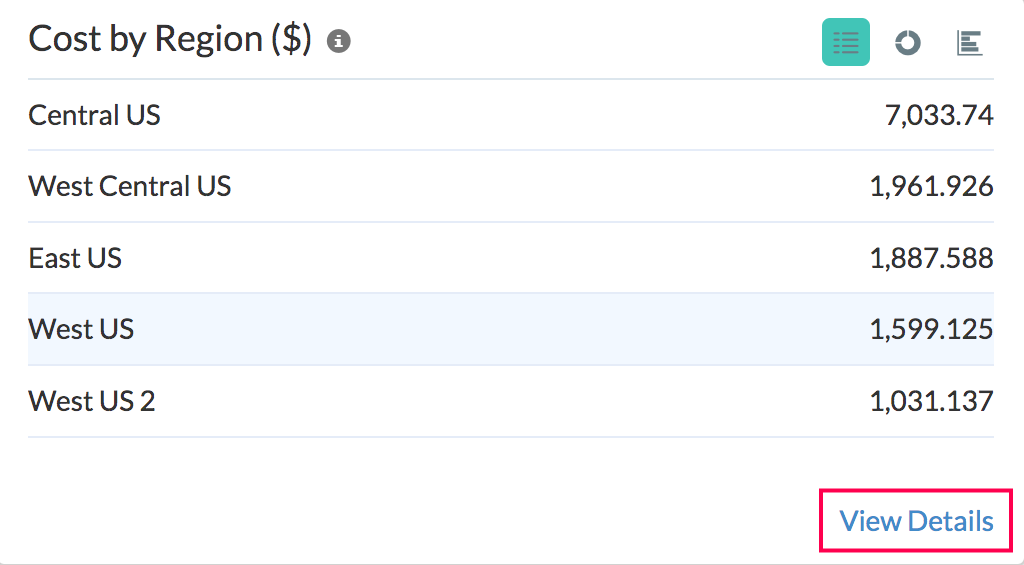Image resolution: width=1024 pixels, height=565 pixels.
Task: Click the 1,599.125 cost value
Action: (x=931, y=329)
